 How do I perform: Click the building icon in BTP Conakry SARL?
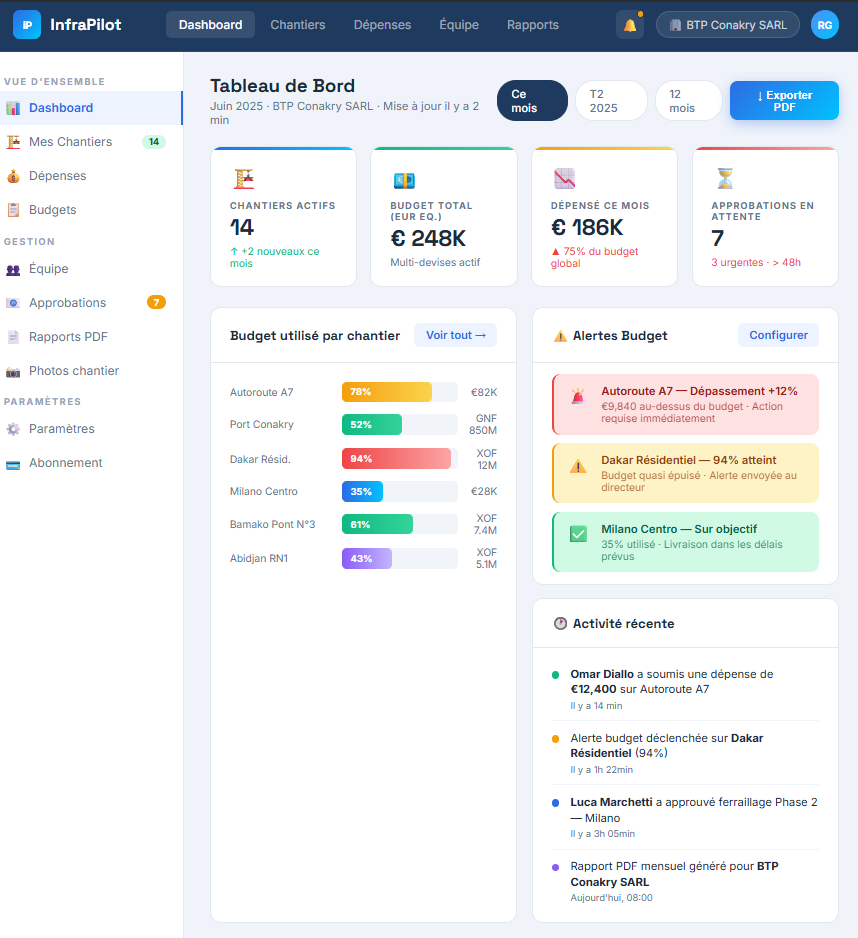[676, 25]
